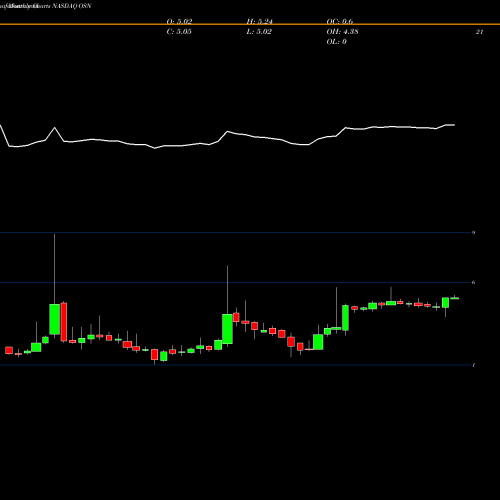Click the 'OH: 4.38' reading
Viewport: 500px width, 500px height.
tap(342, 32)
